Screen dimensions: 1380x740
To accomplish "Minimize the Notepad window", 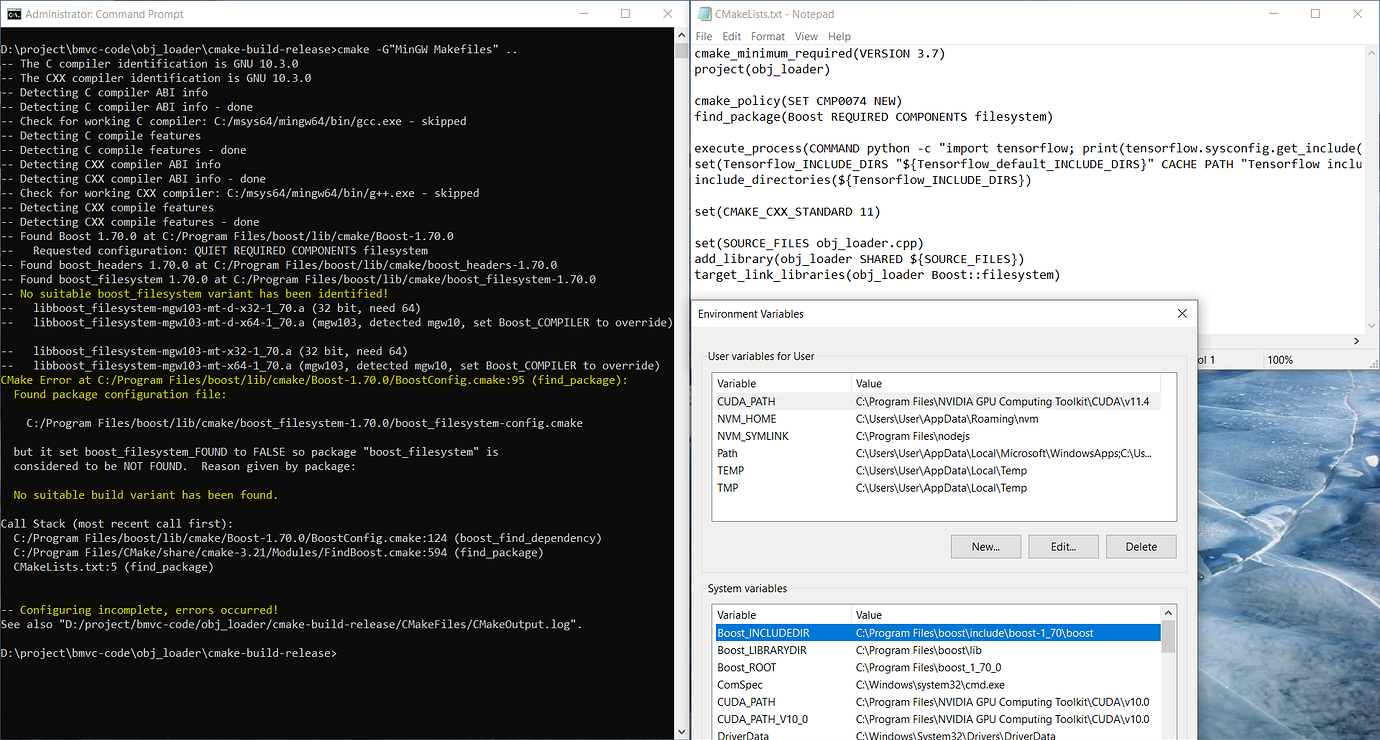I will [x=1270, y=14].
